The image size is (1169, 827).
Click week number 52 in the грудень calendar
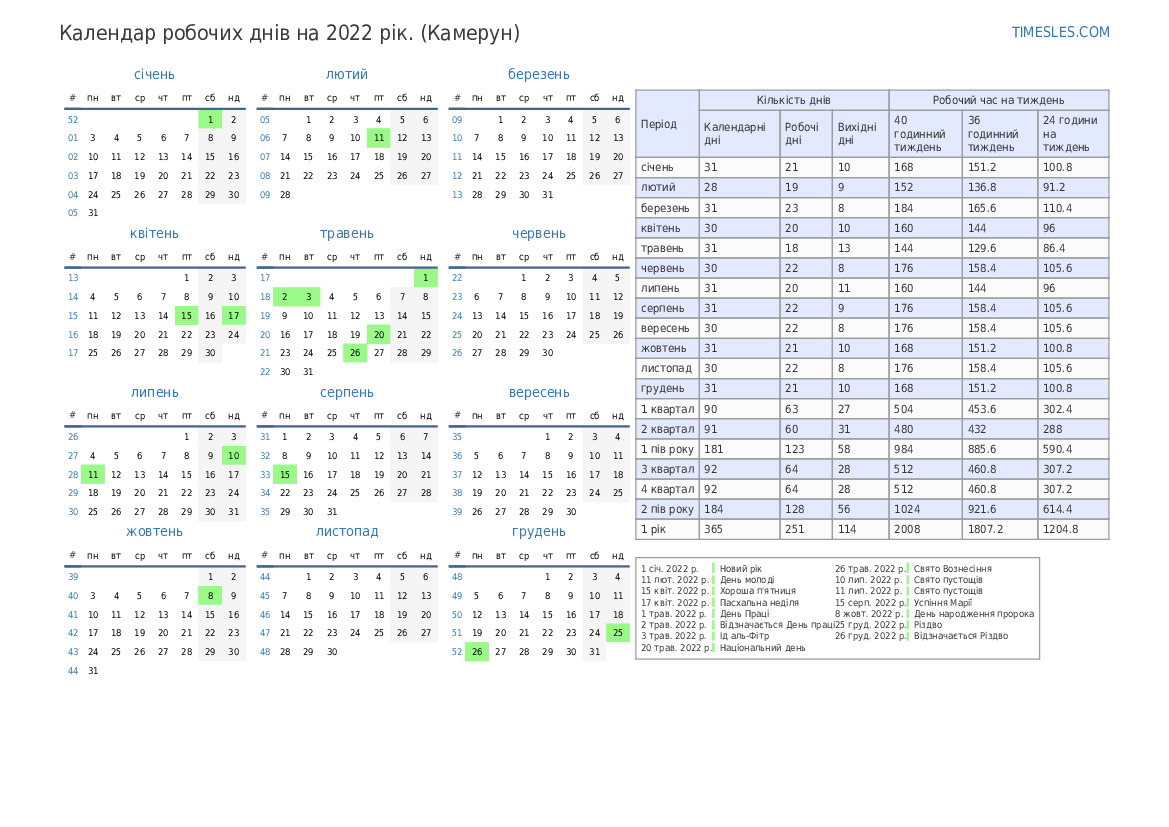[x=457, y=652]
